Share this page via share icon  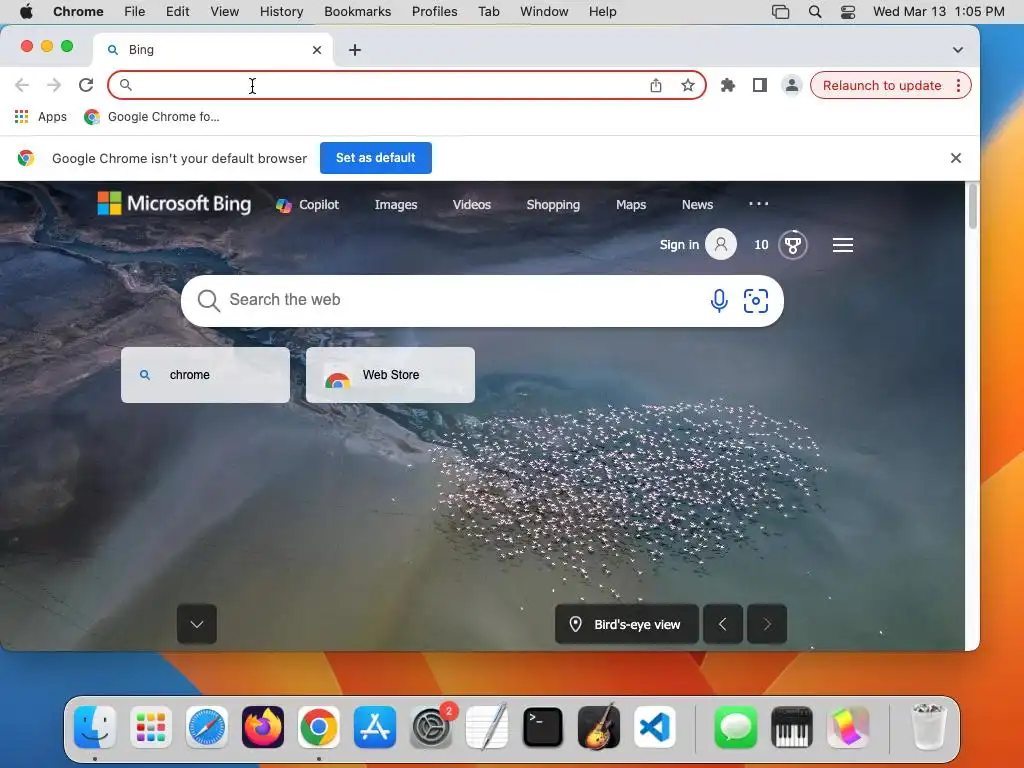tap(656, 85)
